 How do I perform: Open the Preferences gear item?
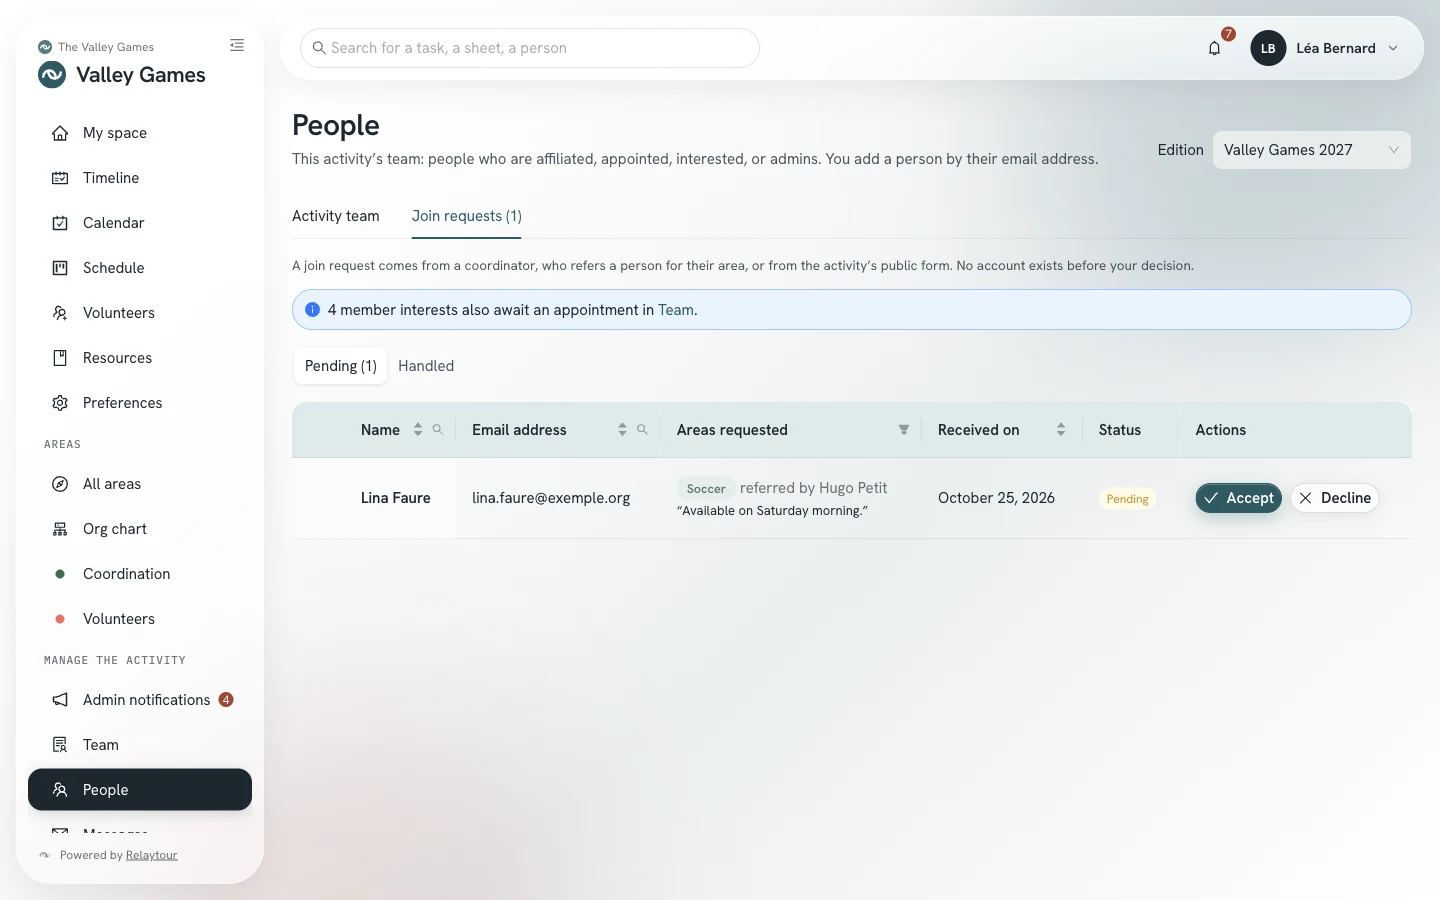tap(140, 403)
